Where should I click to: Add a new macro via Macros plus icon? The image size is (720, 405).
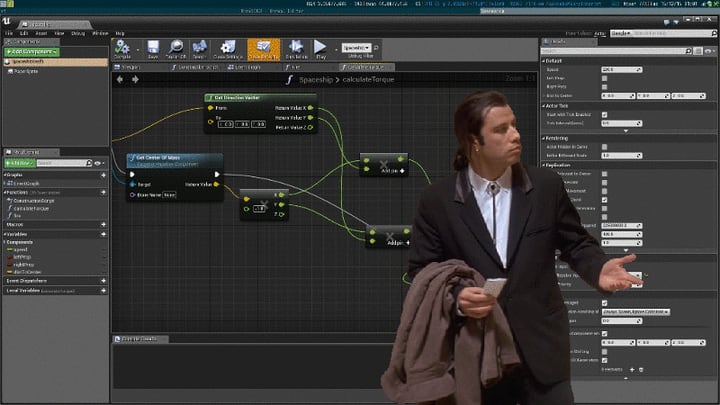(103, 225)
